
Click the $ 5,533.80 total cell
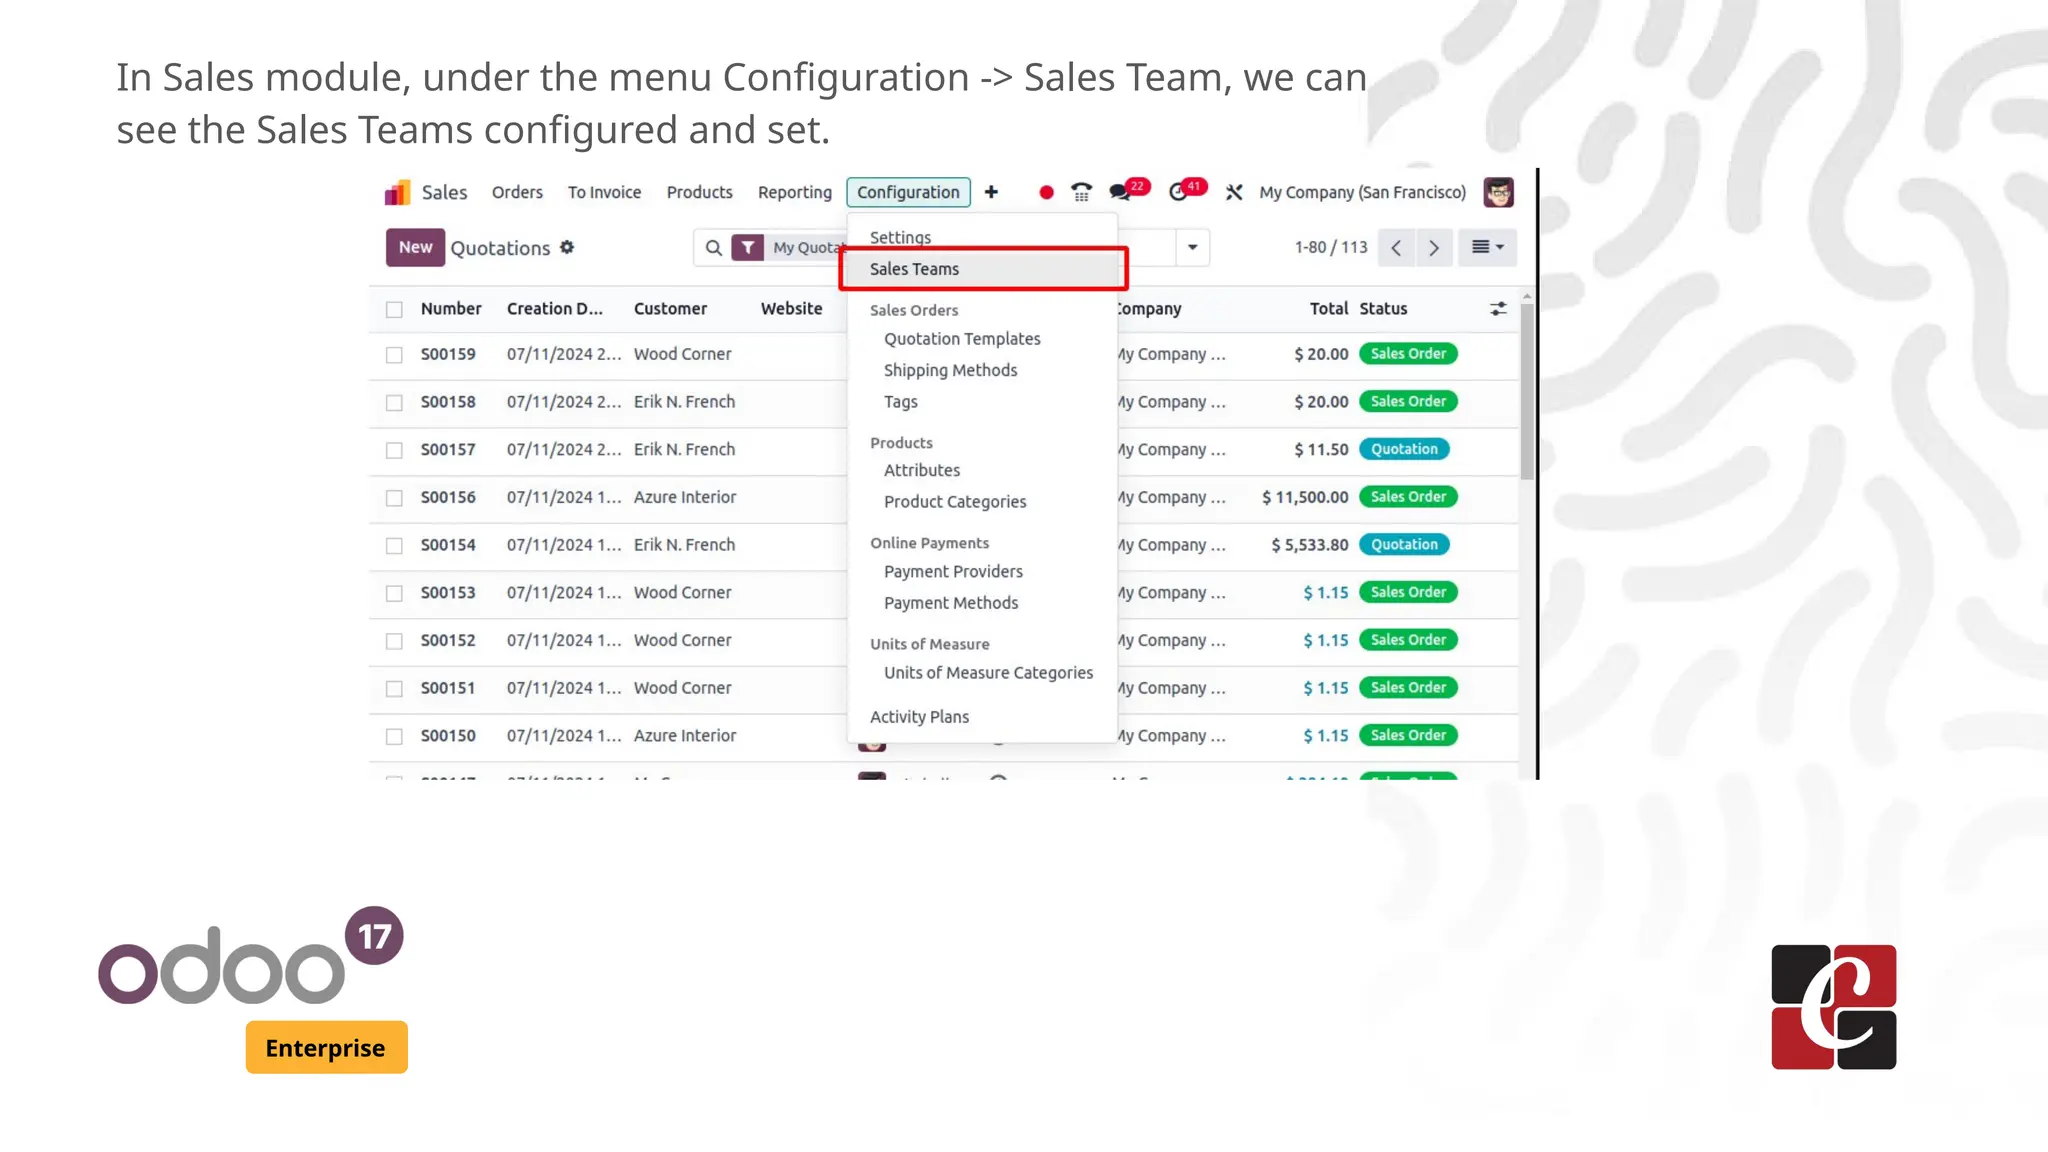click(x=1309, y=545)
